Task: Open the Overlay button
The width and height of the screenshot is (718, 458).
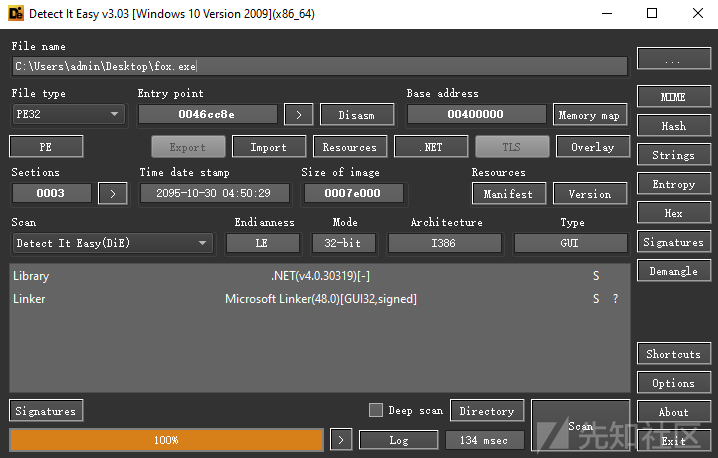Action: click(x=593, y=147)
